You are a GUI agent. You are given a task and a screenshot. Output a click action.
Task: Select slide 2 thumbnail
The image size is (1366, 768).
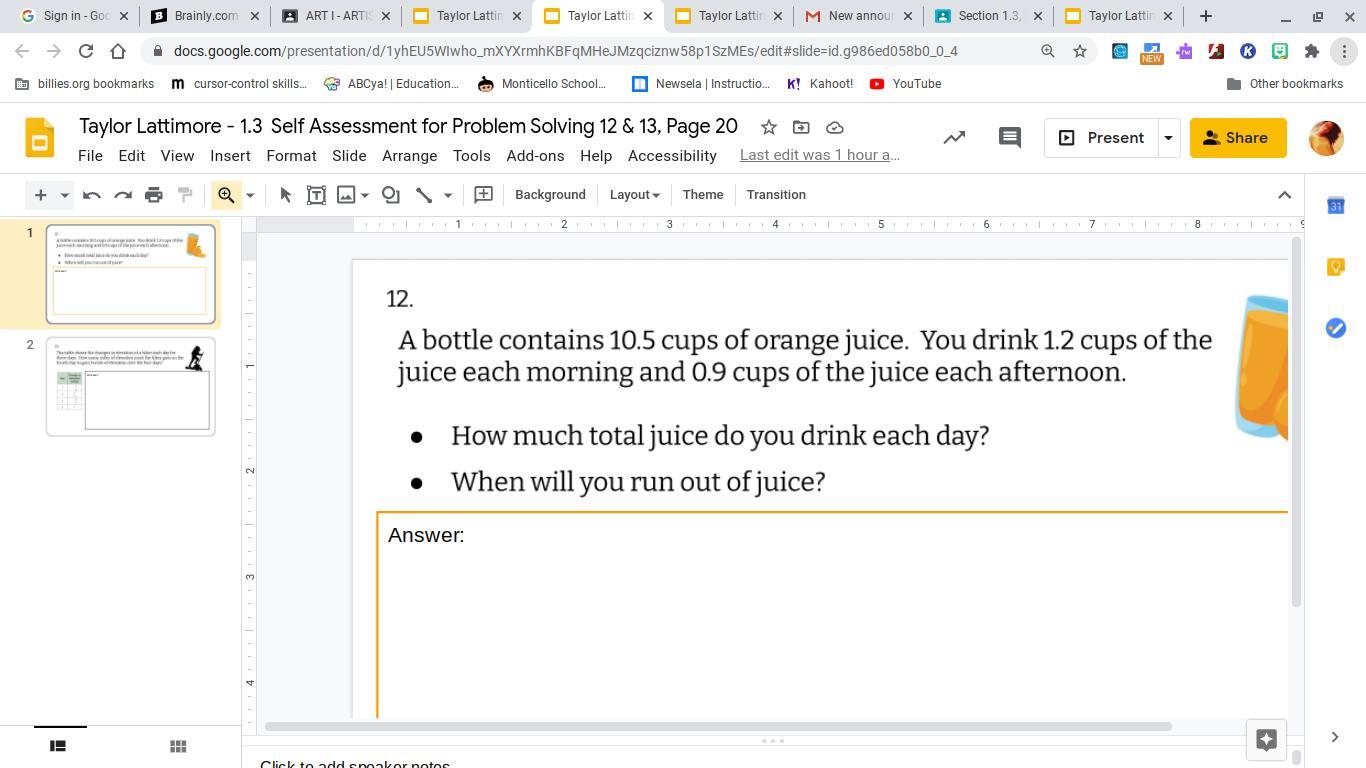tap(130, 386)
